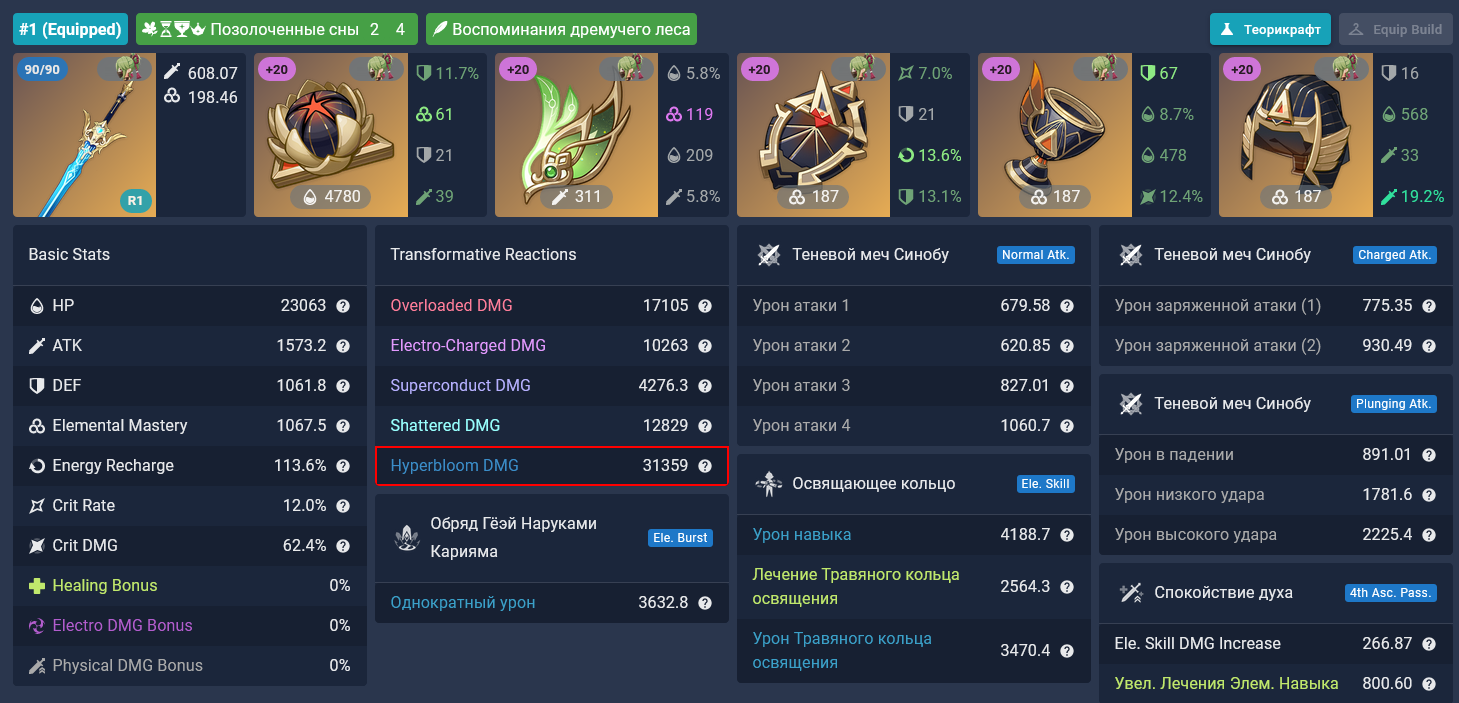Image resolution: width=1459 pixels, height=703 pixels.
Task: Open help icon for Однократный урон
Action: coord(705,603)
